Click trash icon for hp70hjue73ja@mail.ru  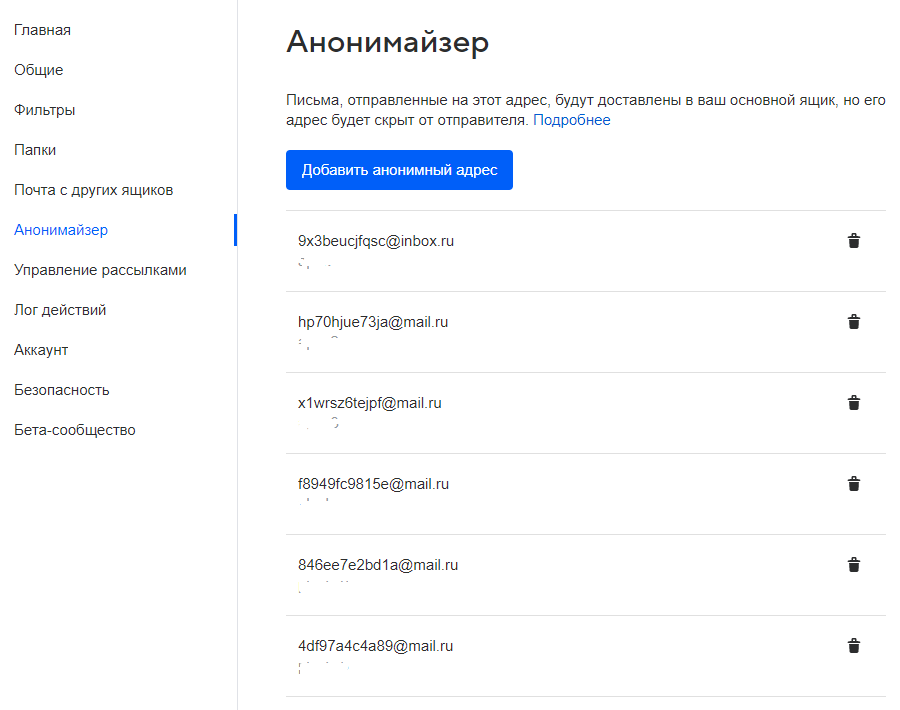point(853,322)
